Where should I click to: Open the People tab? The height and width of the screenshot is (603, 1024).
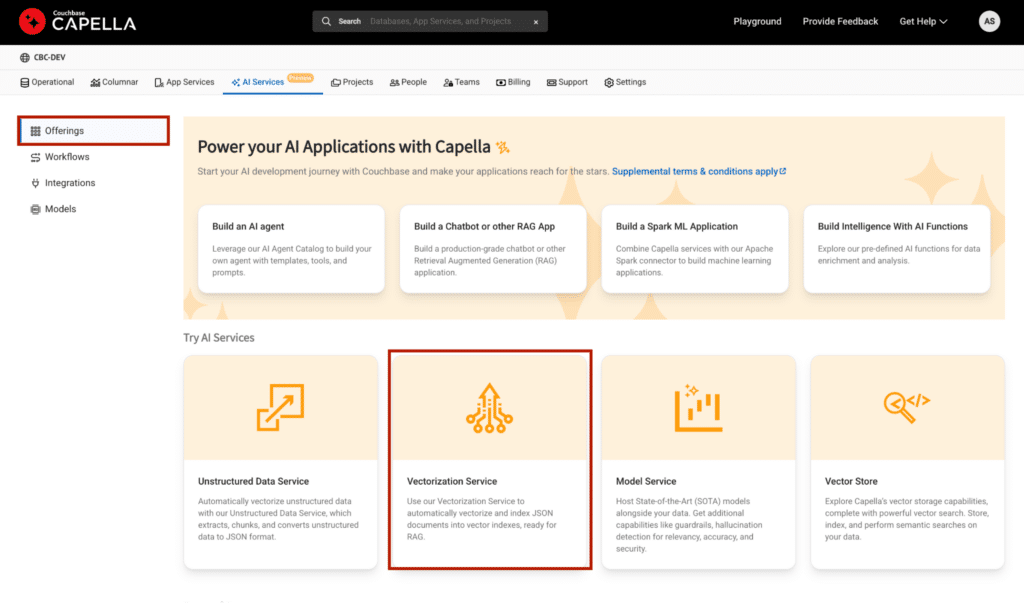coord(408,82)
